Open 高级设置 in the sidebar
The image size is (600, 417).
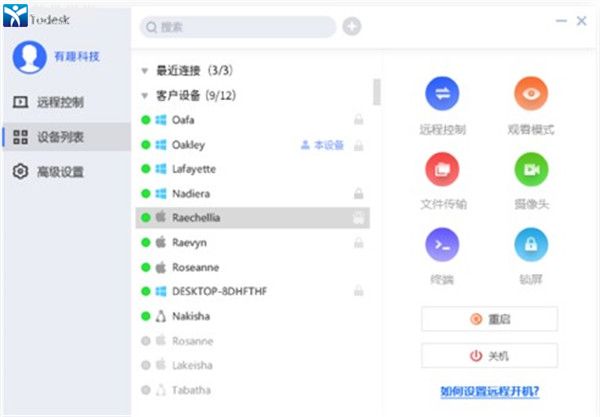[x=60, y=172]
